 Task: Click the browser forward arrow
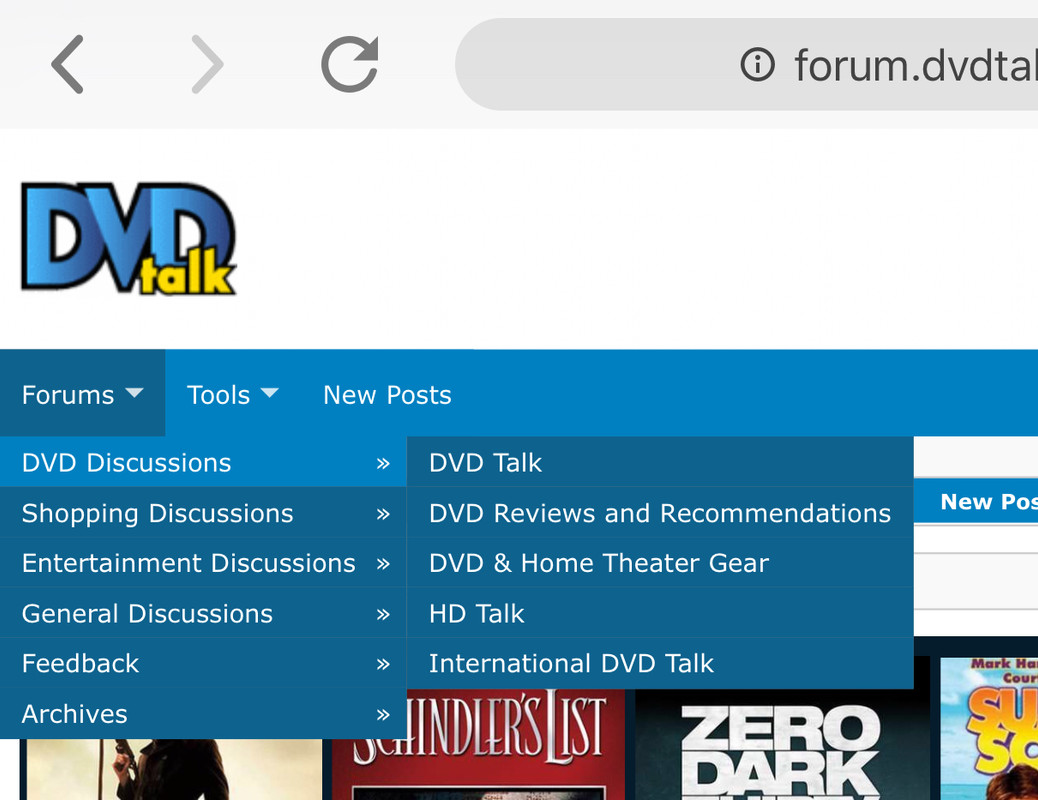pos(207,64)
